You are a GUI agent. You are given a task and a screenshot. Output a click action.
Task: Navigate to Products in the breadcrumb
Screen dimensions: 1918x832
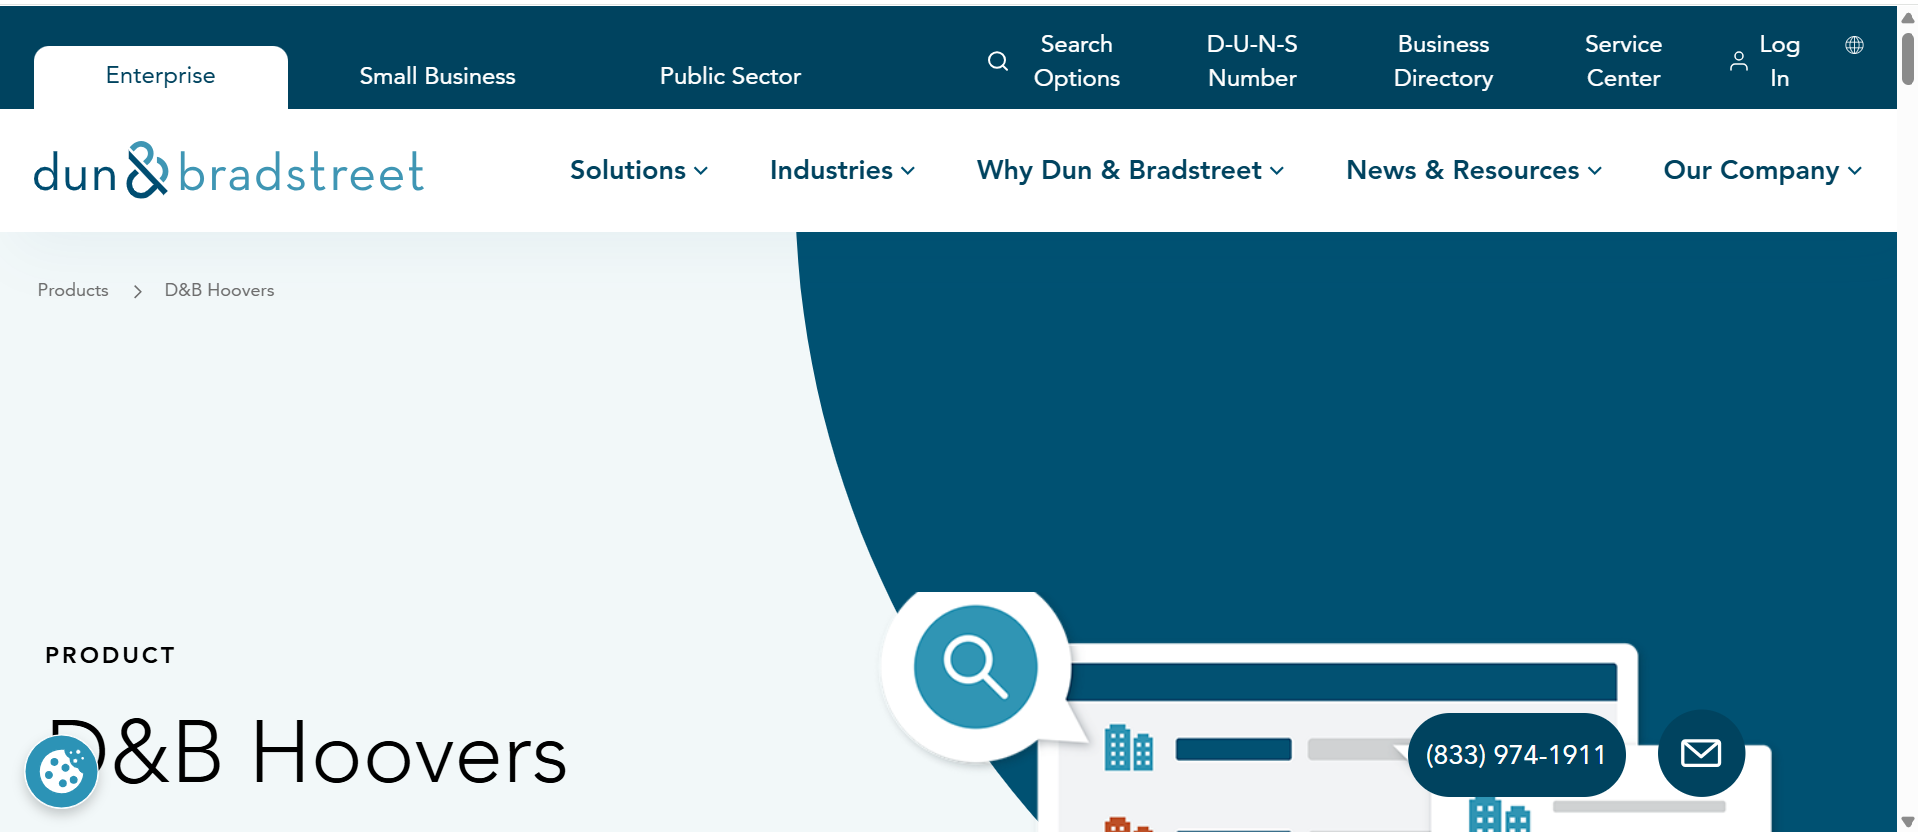coord(73,290)
